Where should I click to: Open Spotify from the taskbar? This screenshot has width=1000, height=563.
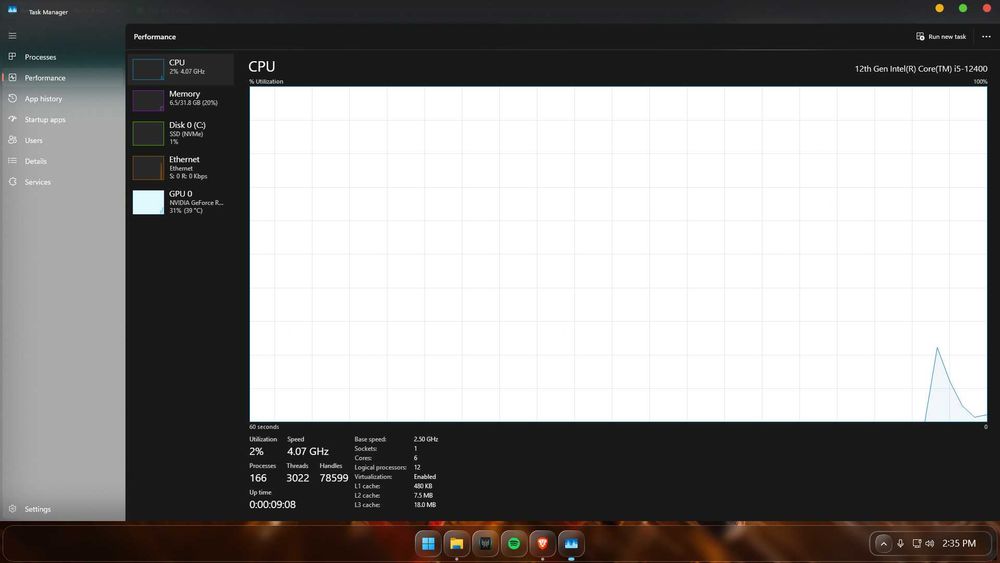pyautogui.click(x=514, y=544)
